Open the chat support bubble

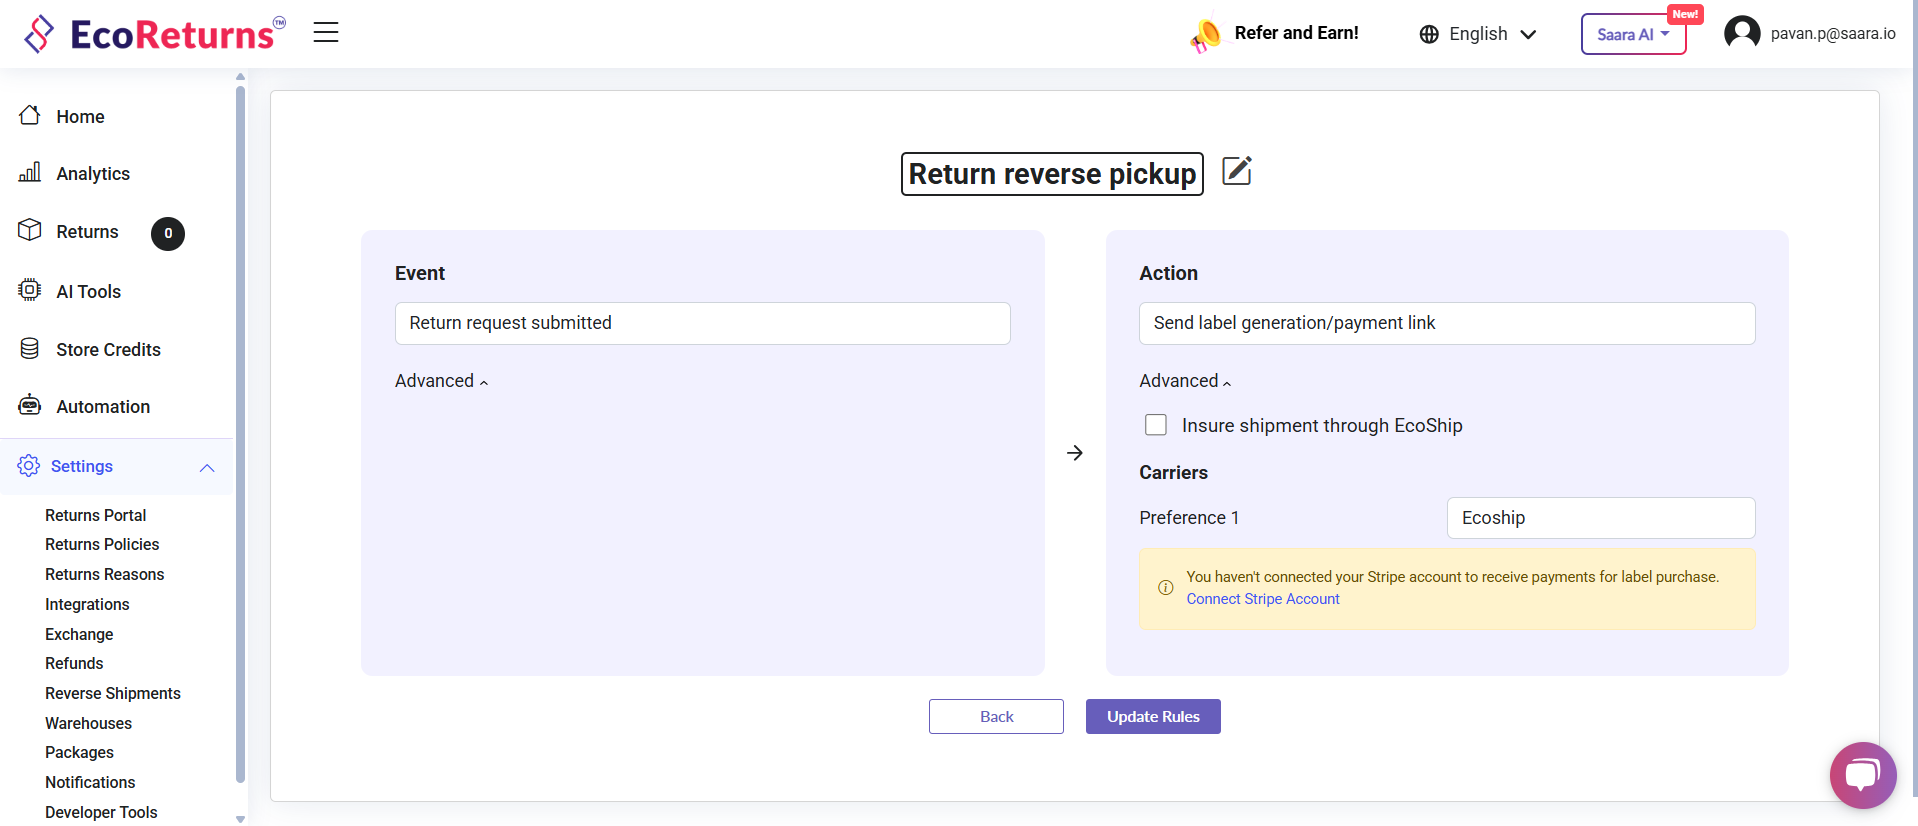[x=1862, y=775]
